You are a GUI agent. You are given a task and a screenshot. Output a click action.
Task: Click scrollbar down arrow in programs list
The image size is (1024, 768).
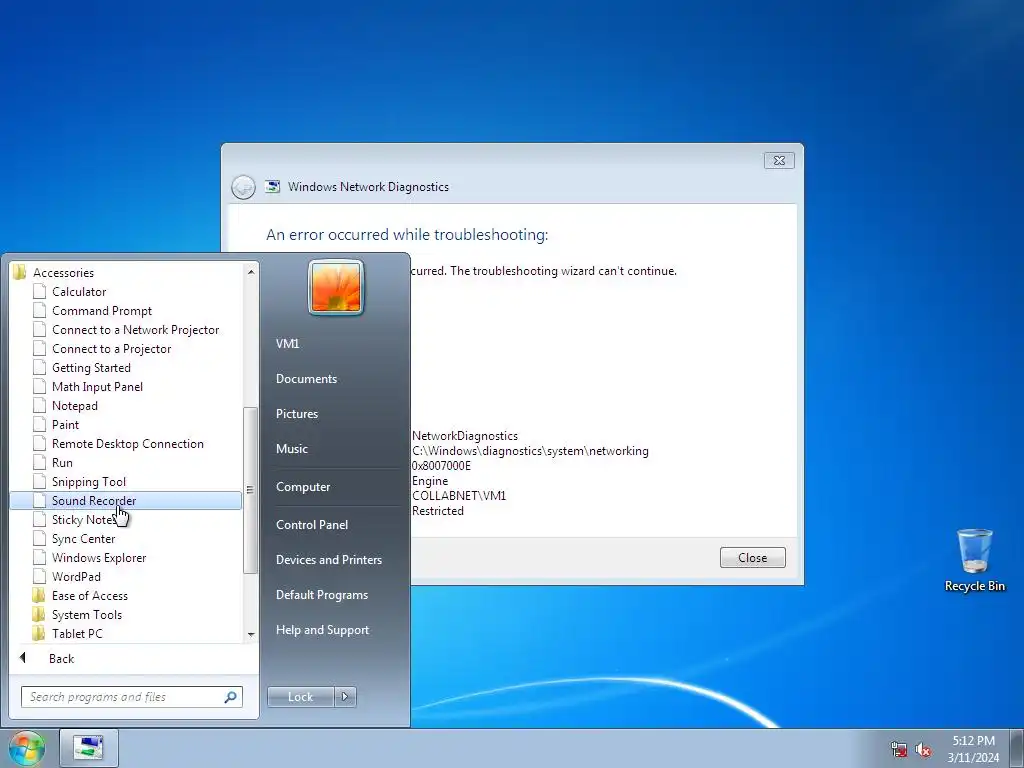point(251,635)
